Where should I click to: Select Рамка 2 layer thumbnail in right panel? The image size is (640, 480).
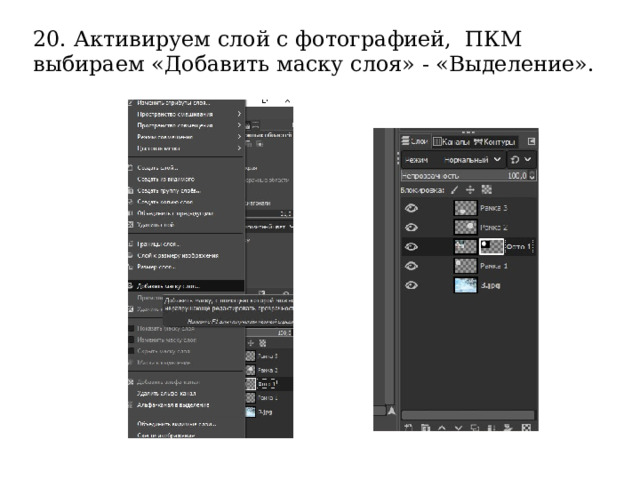click(465, 227)
